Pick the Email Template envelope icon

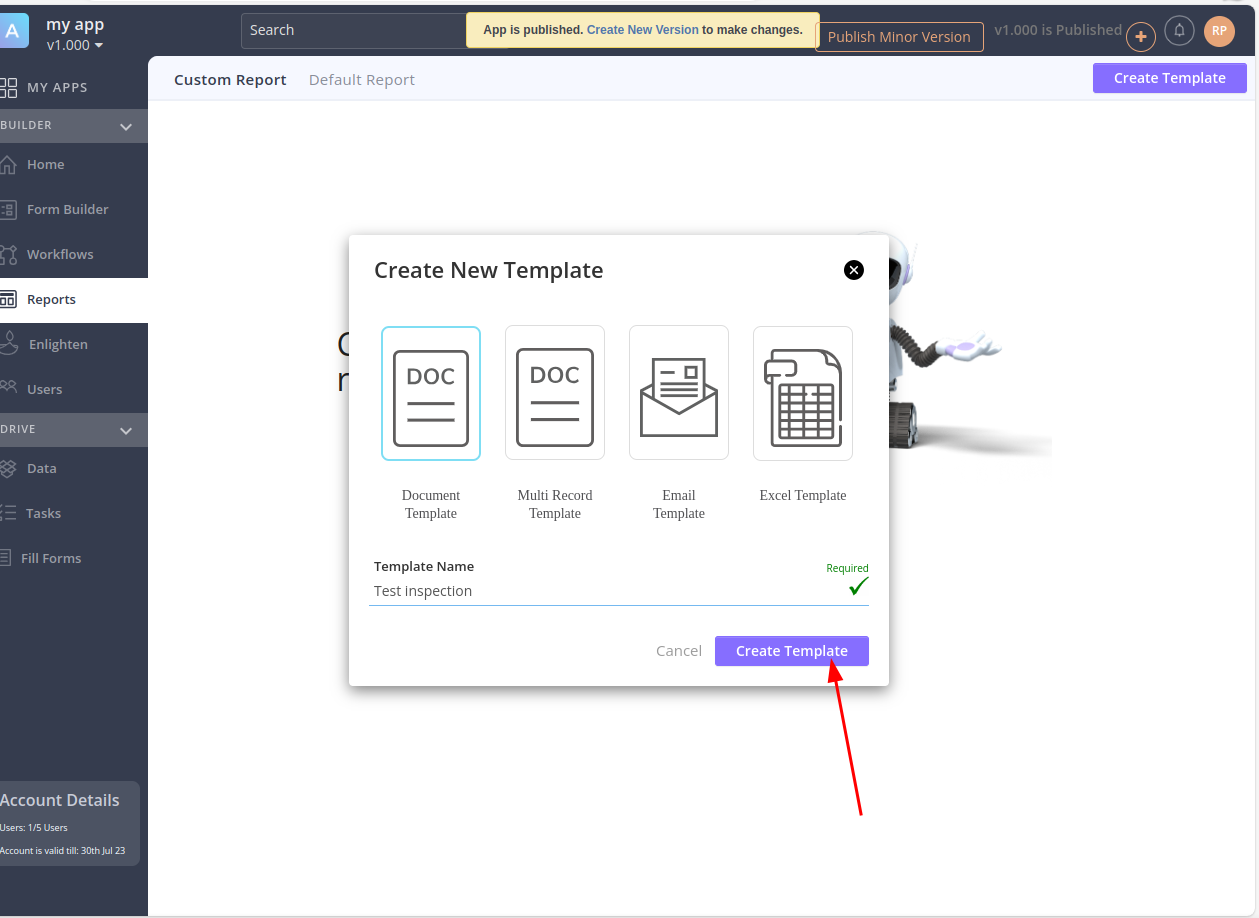[x=679, y=394]
